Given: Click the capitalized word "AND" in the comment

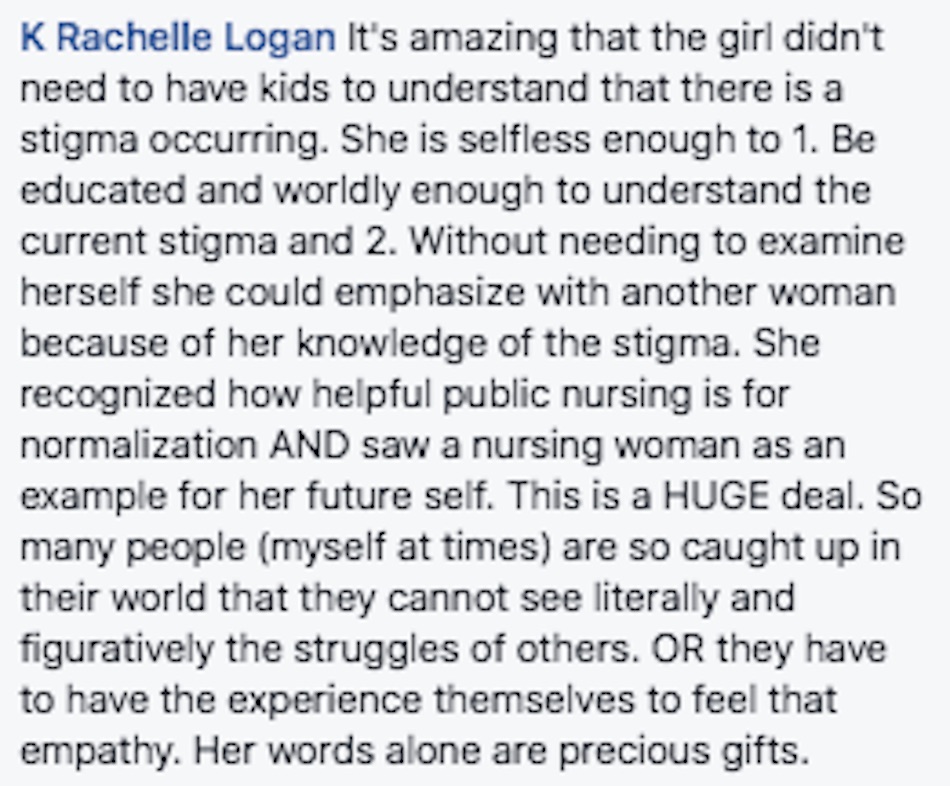Looking at the screenshot, I should coord(310,445).
